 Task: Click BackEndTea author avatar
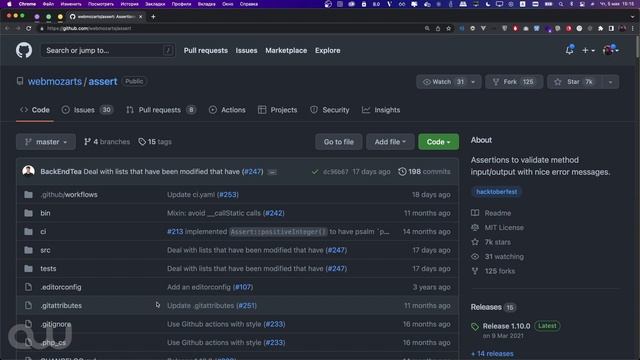[x=29, y=171]
